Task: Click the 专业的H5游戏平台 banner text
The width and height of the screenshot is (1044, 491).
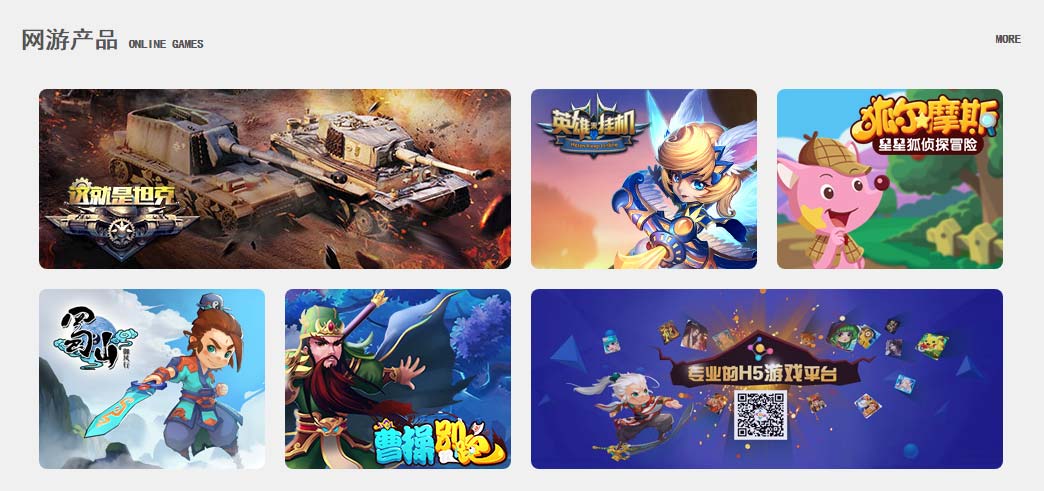Action: point(760,374)
